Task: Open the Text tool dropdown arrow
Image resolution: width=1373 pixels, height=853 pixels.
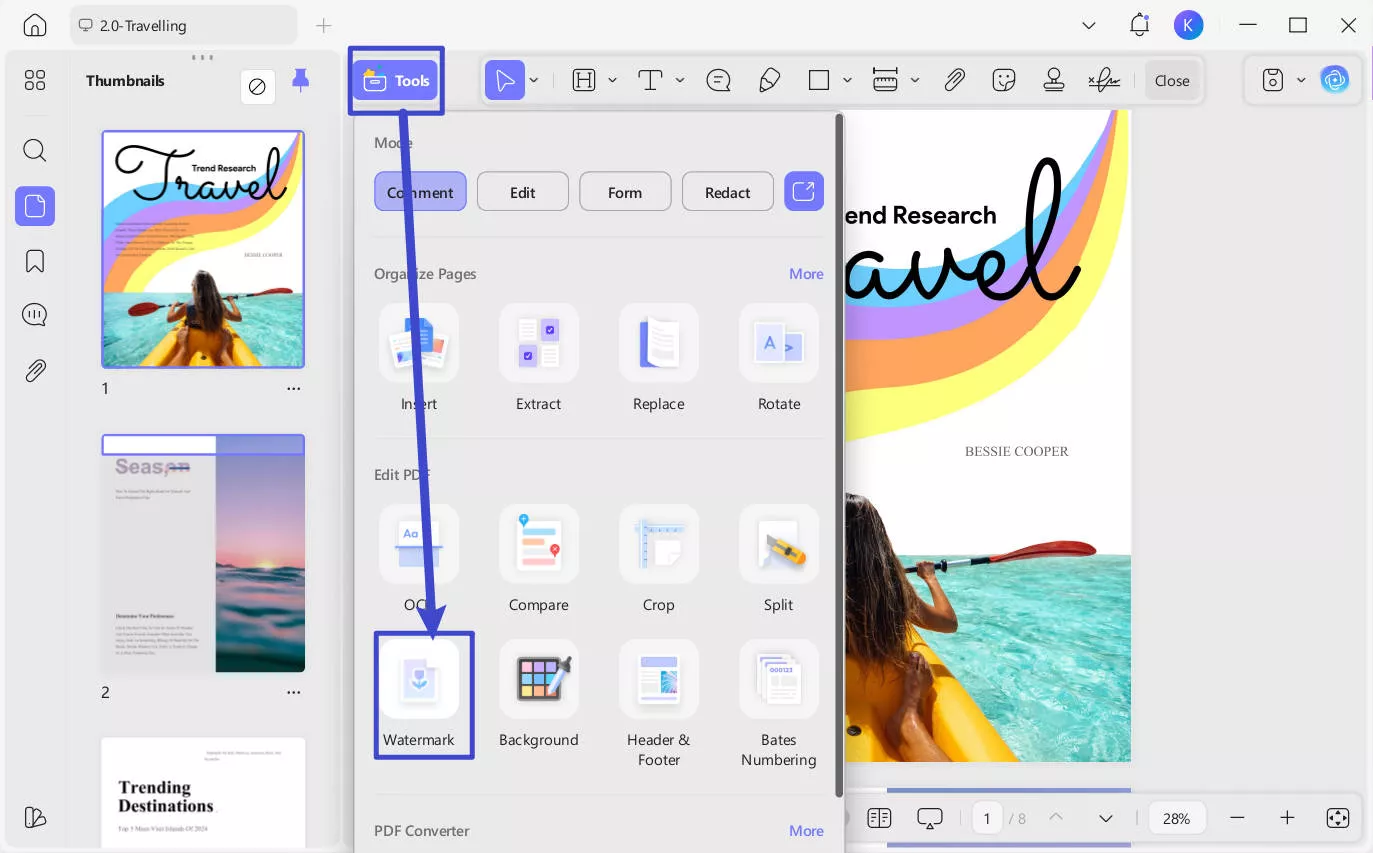Action: pyautogui.click(x=679, y=80)
